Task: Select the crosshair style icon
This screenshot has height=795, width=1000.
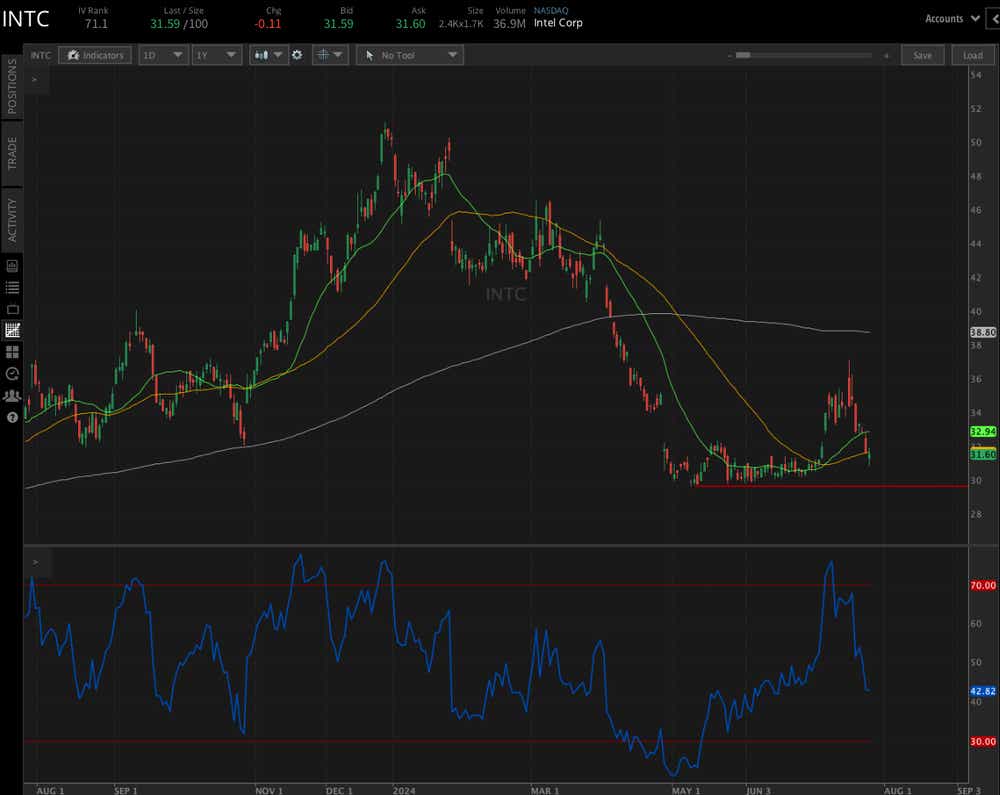Action: pos(324,55)
